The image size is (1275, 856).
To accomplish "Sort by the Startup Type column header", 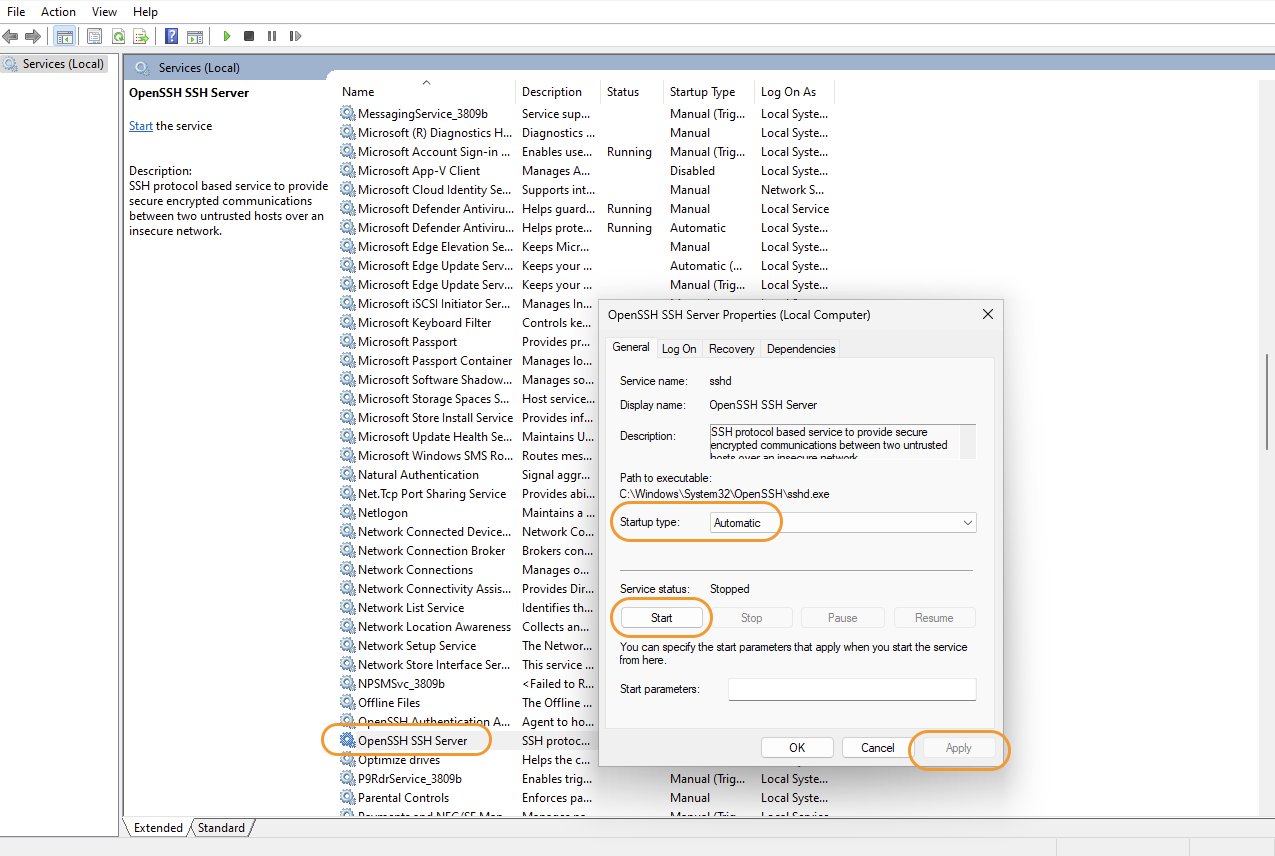I will [x=709, y=92].
